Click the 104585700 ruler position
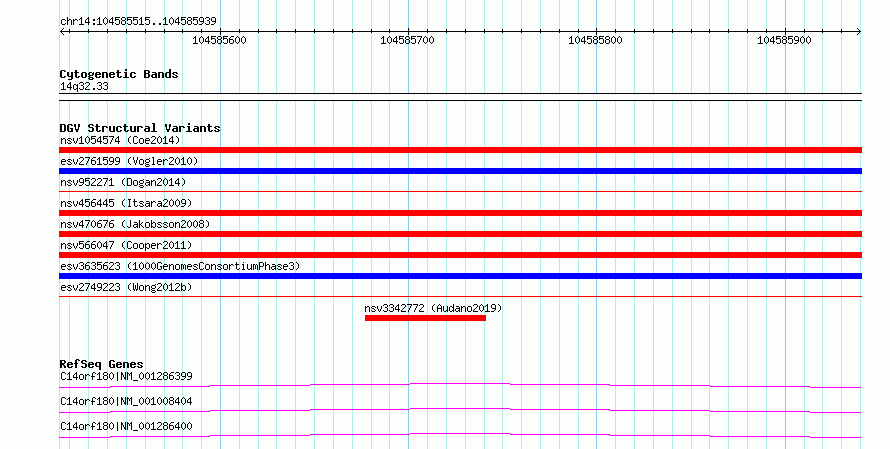The width and height of the screenshot is (890, 449). (408, 40)
